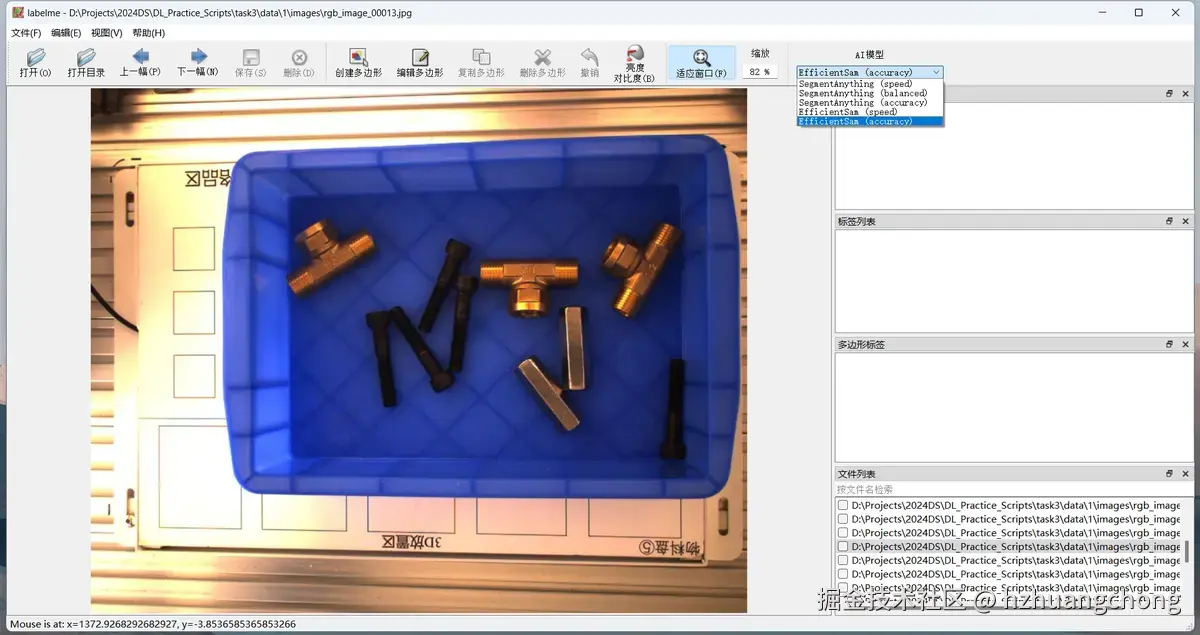Choose EfficientSam (speed) model option

pos(870,112)
